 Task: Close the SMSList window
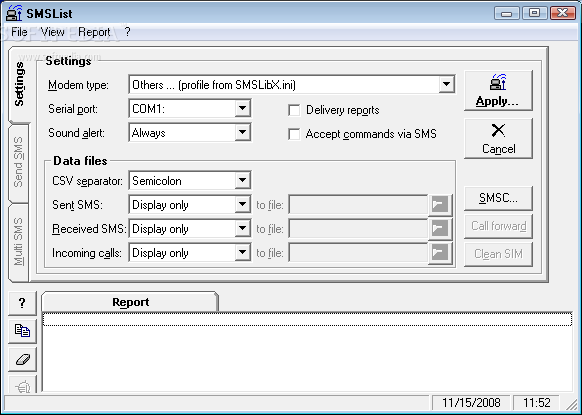563,13
